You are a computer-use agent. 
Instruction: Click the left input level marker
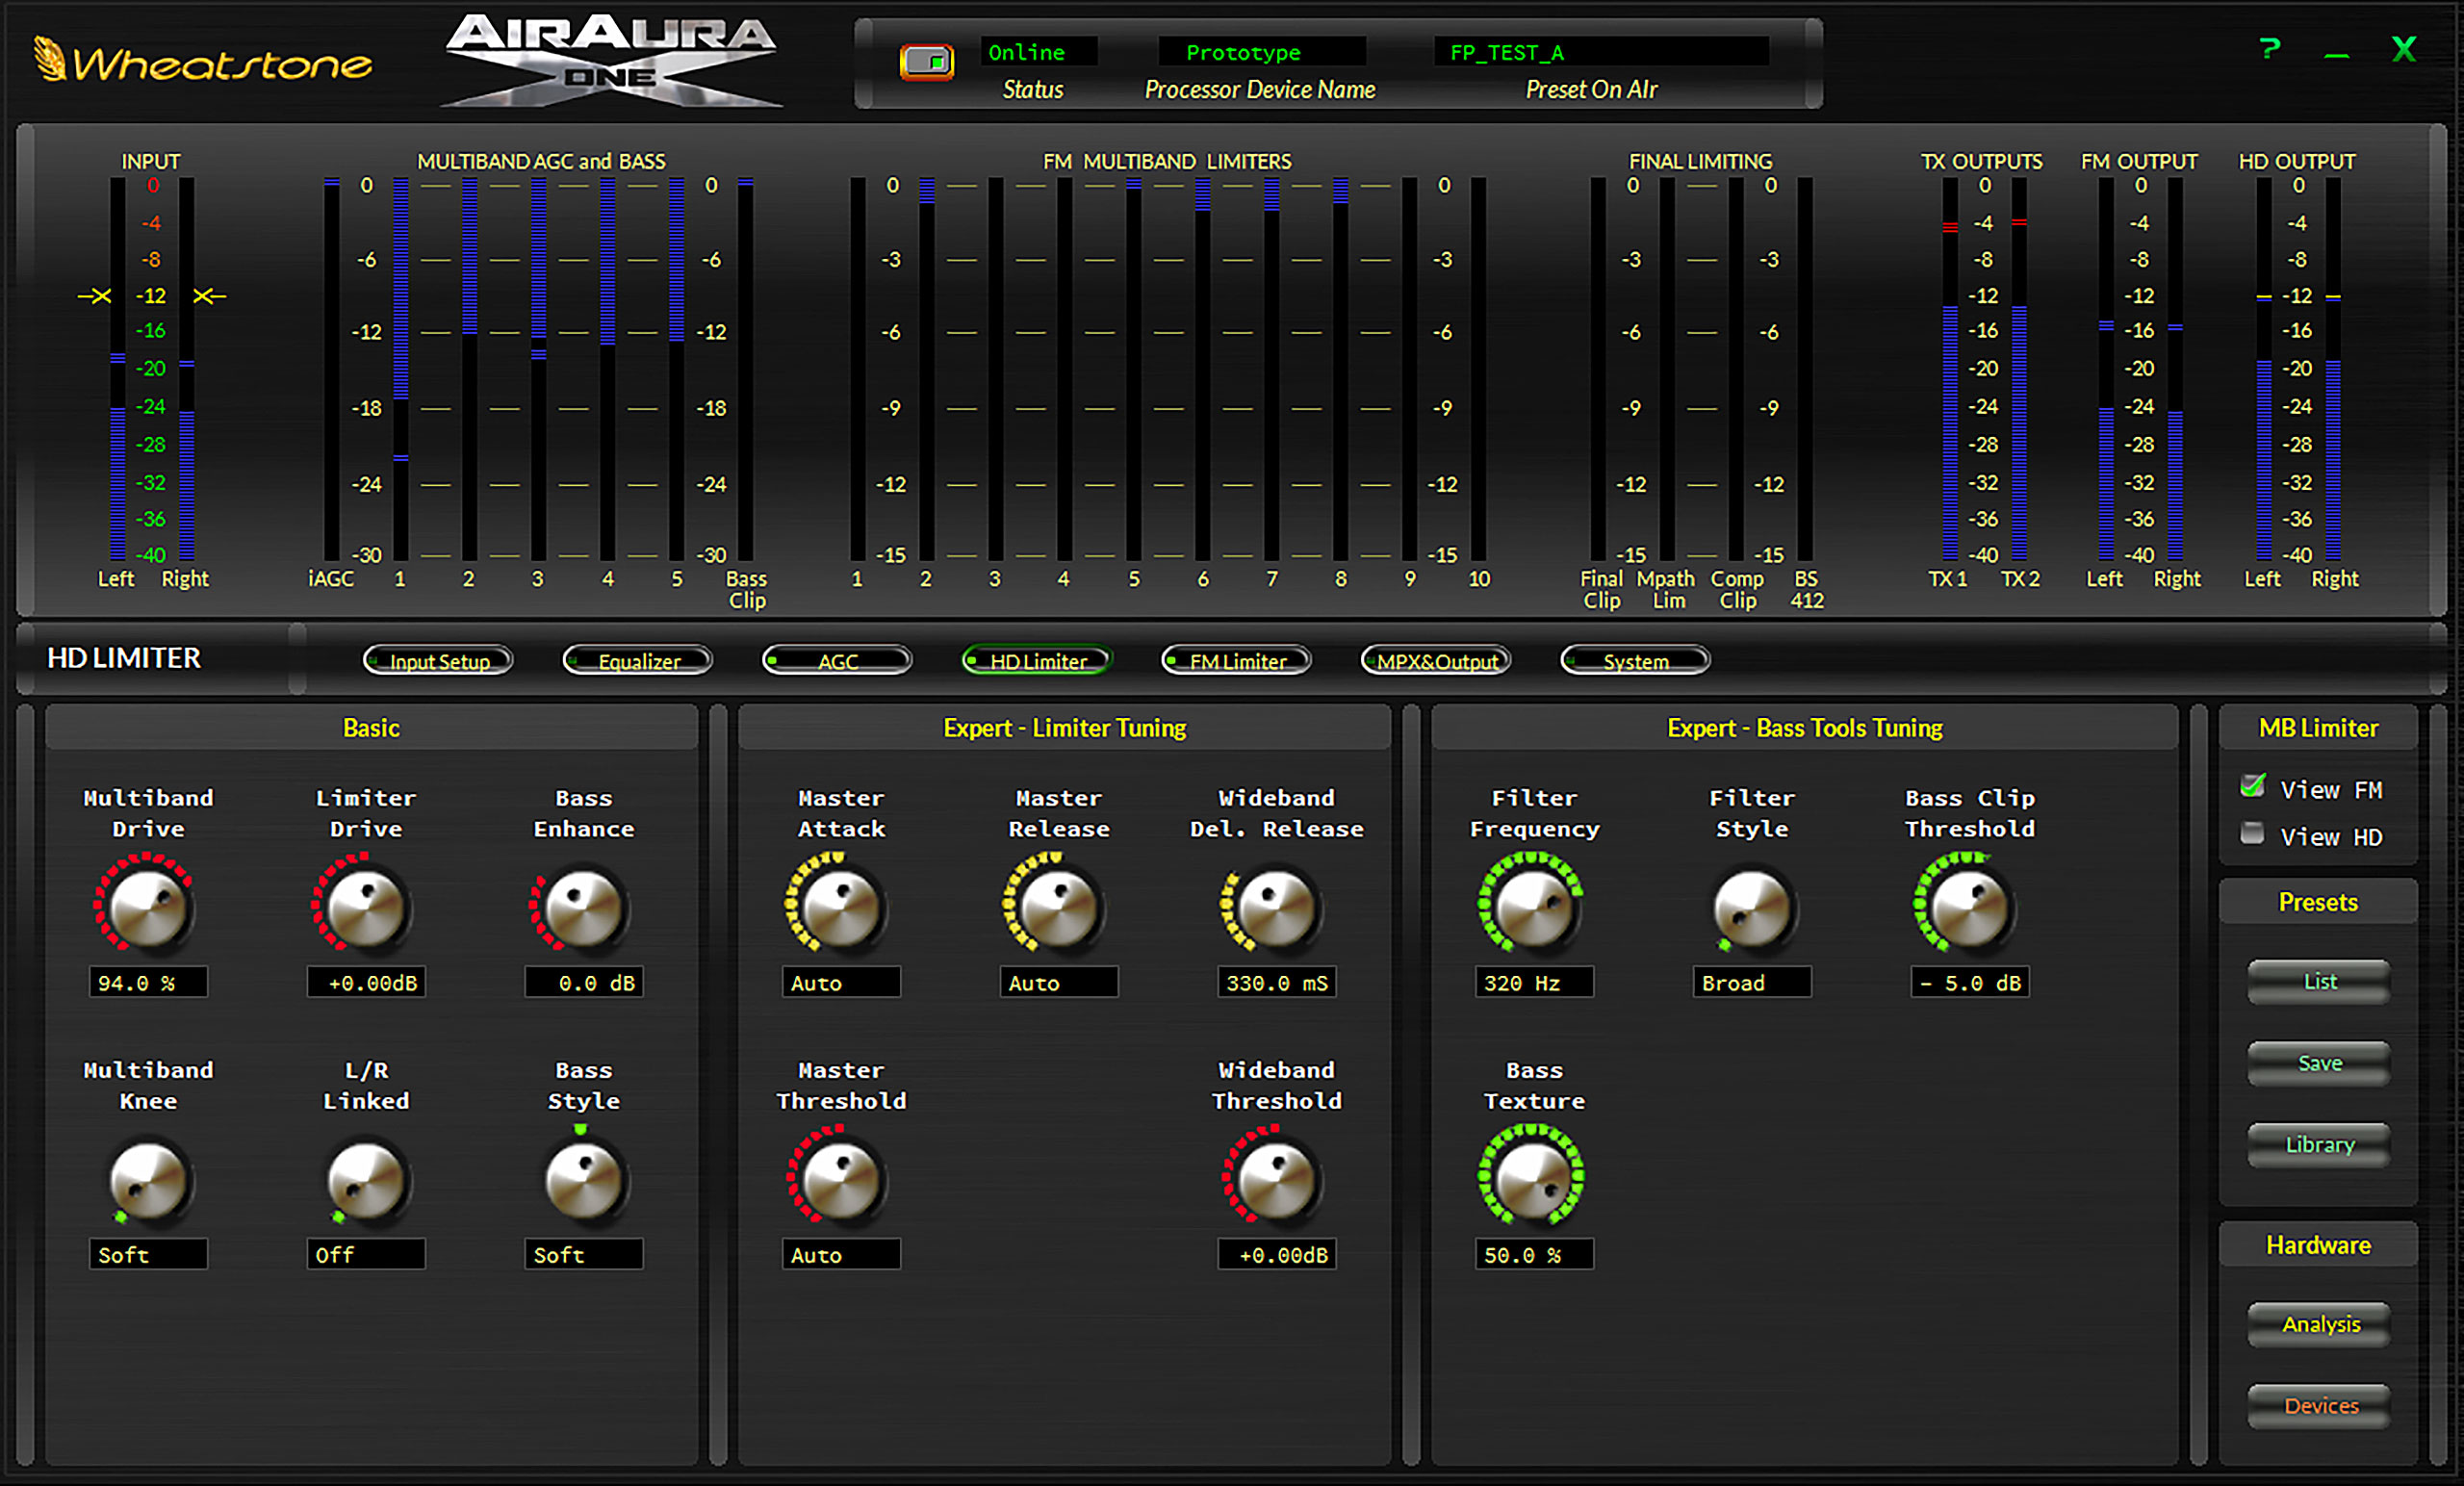[95, 296]
